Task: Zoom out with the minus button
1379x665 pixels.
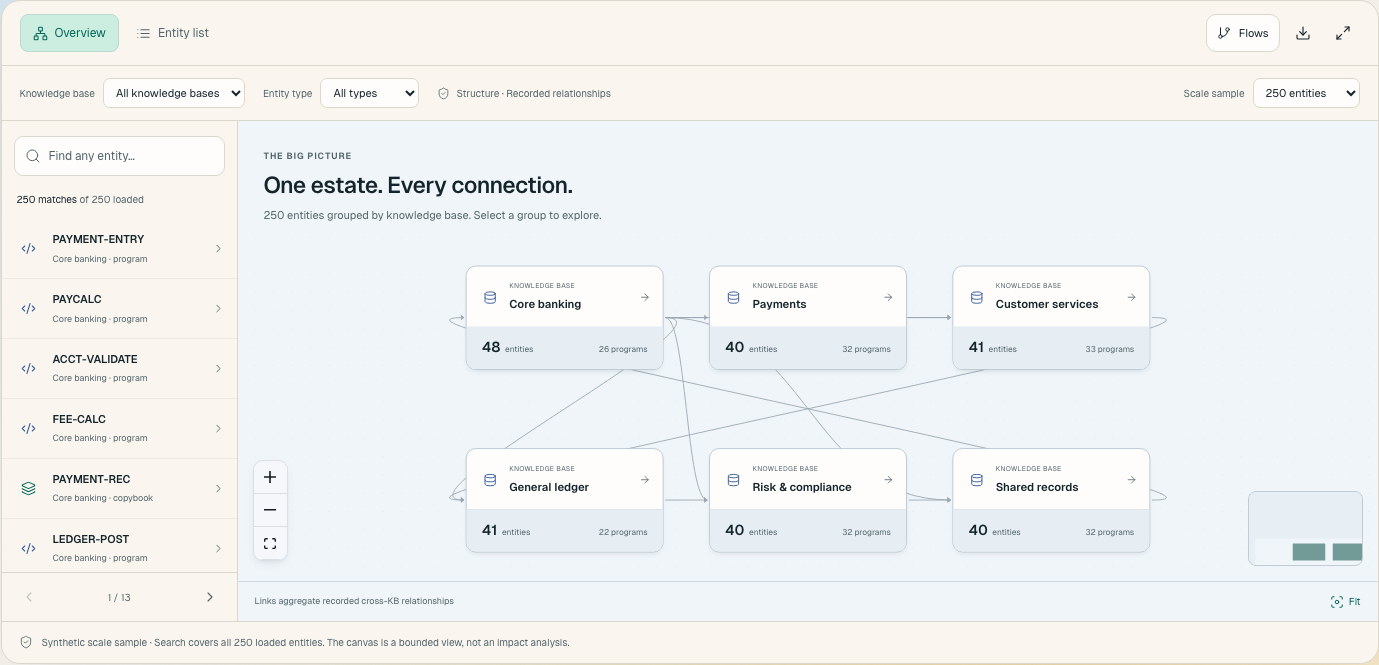Action: [270, 510]
